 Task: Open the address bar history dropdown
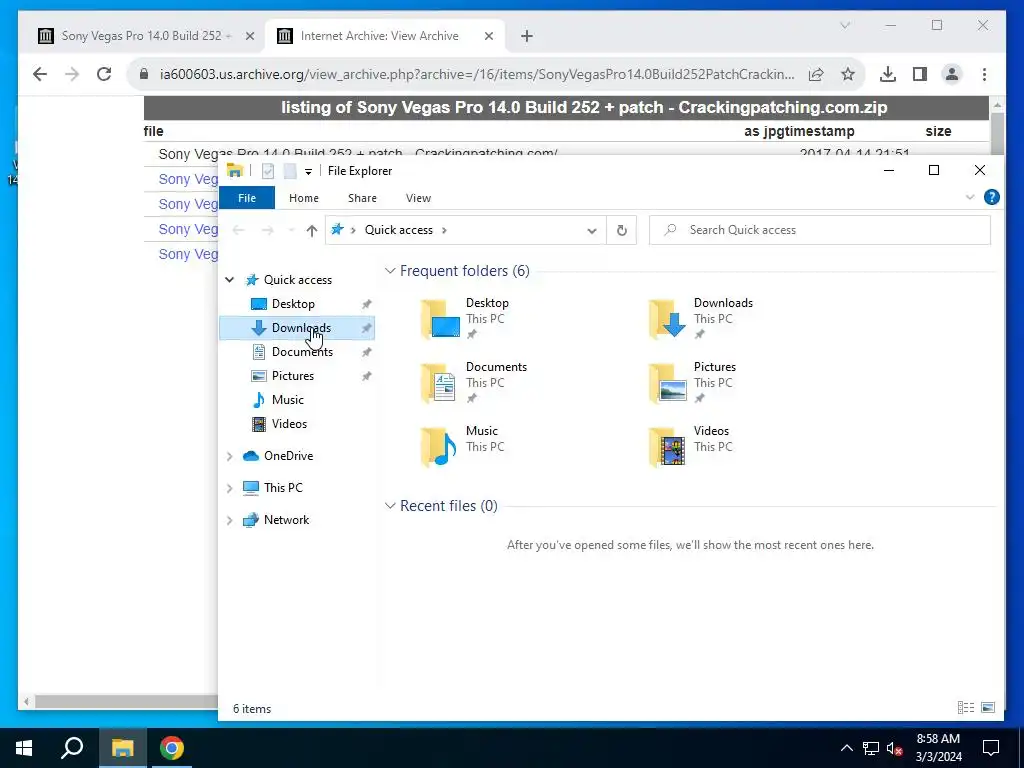[x=592, y=231]
